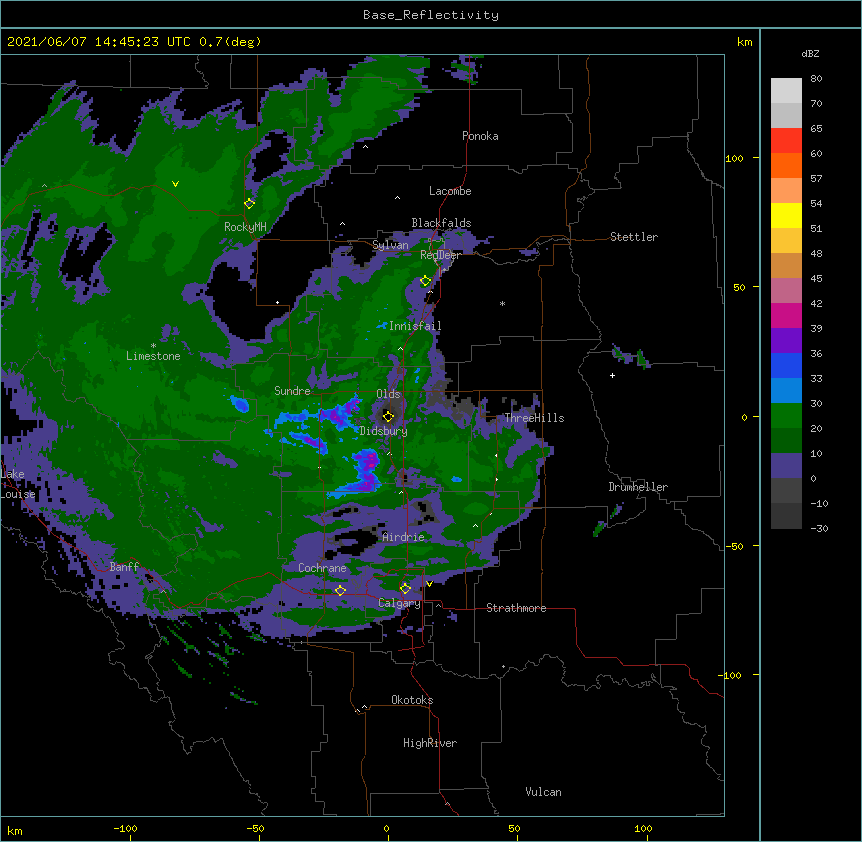Select the Okotoks town label
This screenshot has width=862, height=842.
[412, 700]
